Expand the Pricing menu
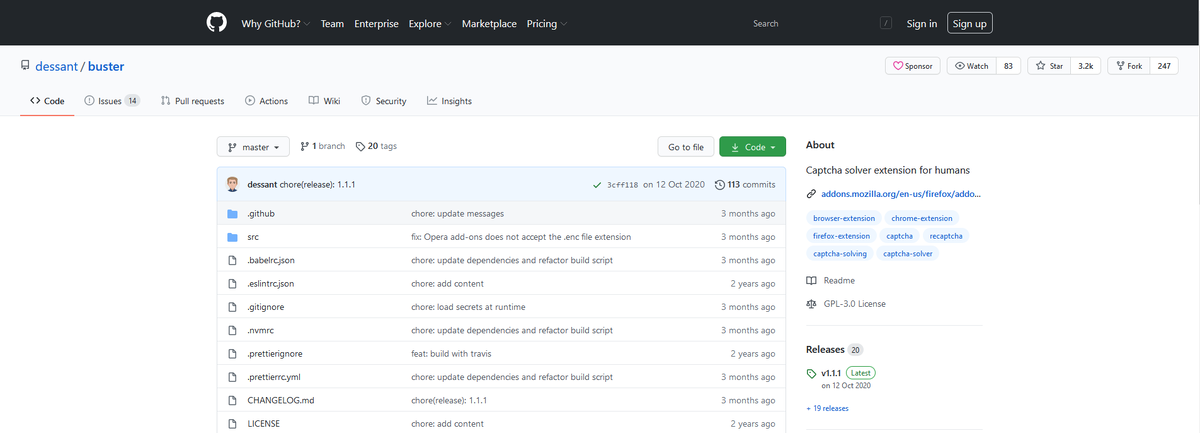1200x433 pixels. tap(547, 24)
